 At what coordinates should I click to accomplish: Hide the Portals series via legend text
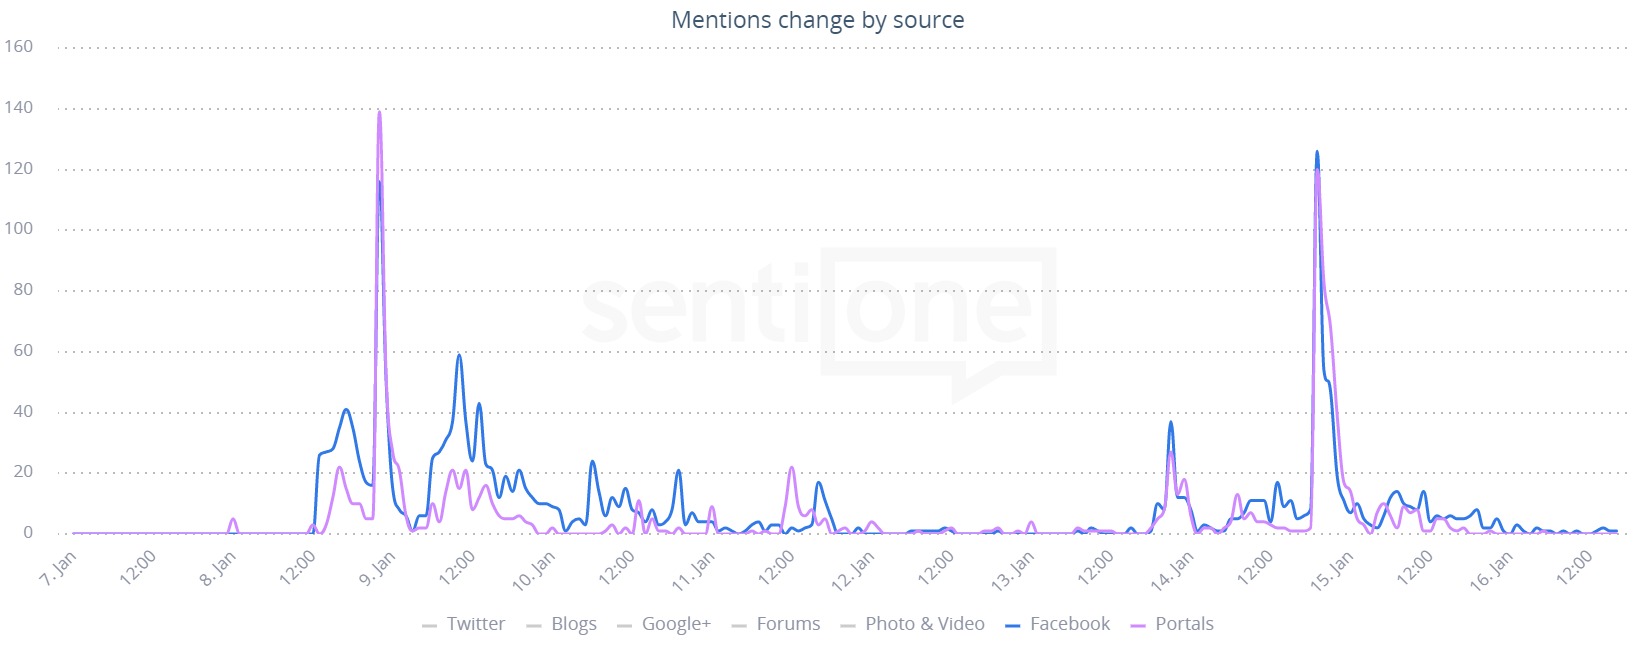[x=1184, y=624]
